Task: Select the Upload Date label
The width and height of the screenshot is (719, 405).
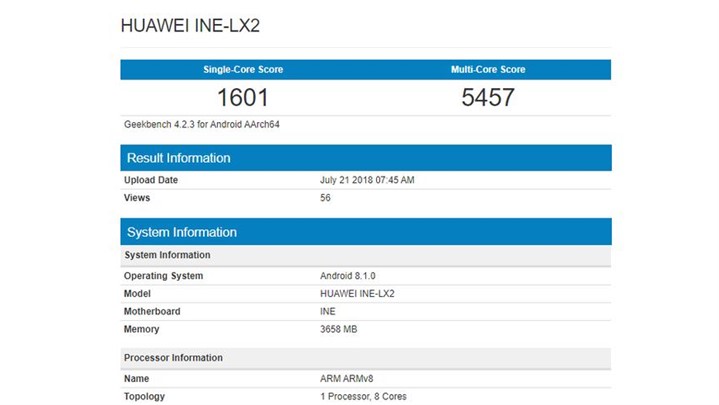Action: [151, 180]
